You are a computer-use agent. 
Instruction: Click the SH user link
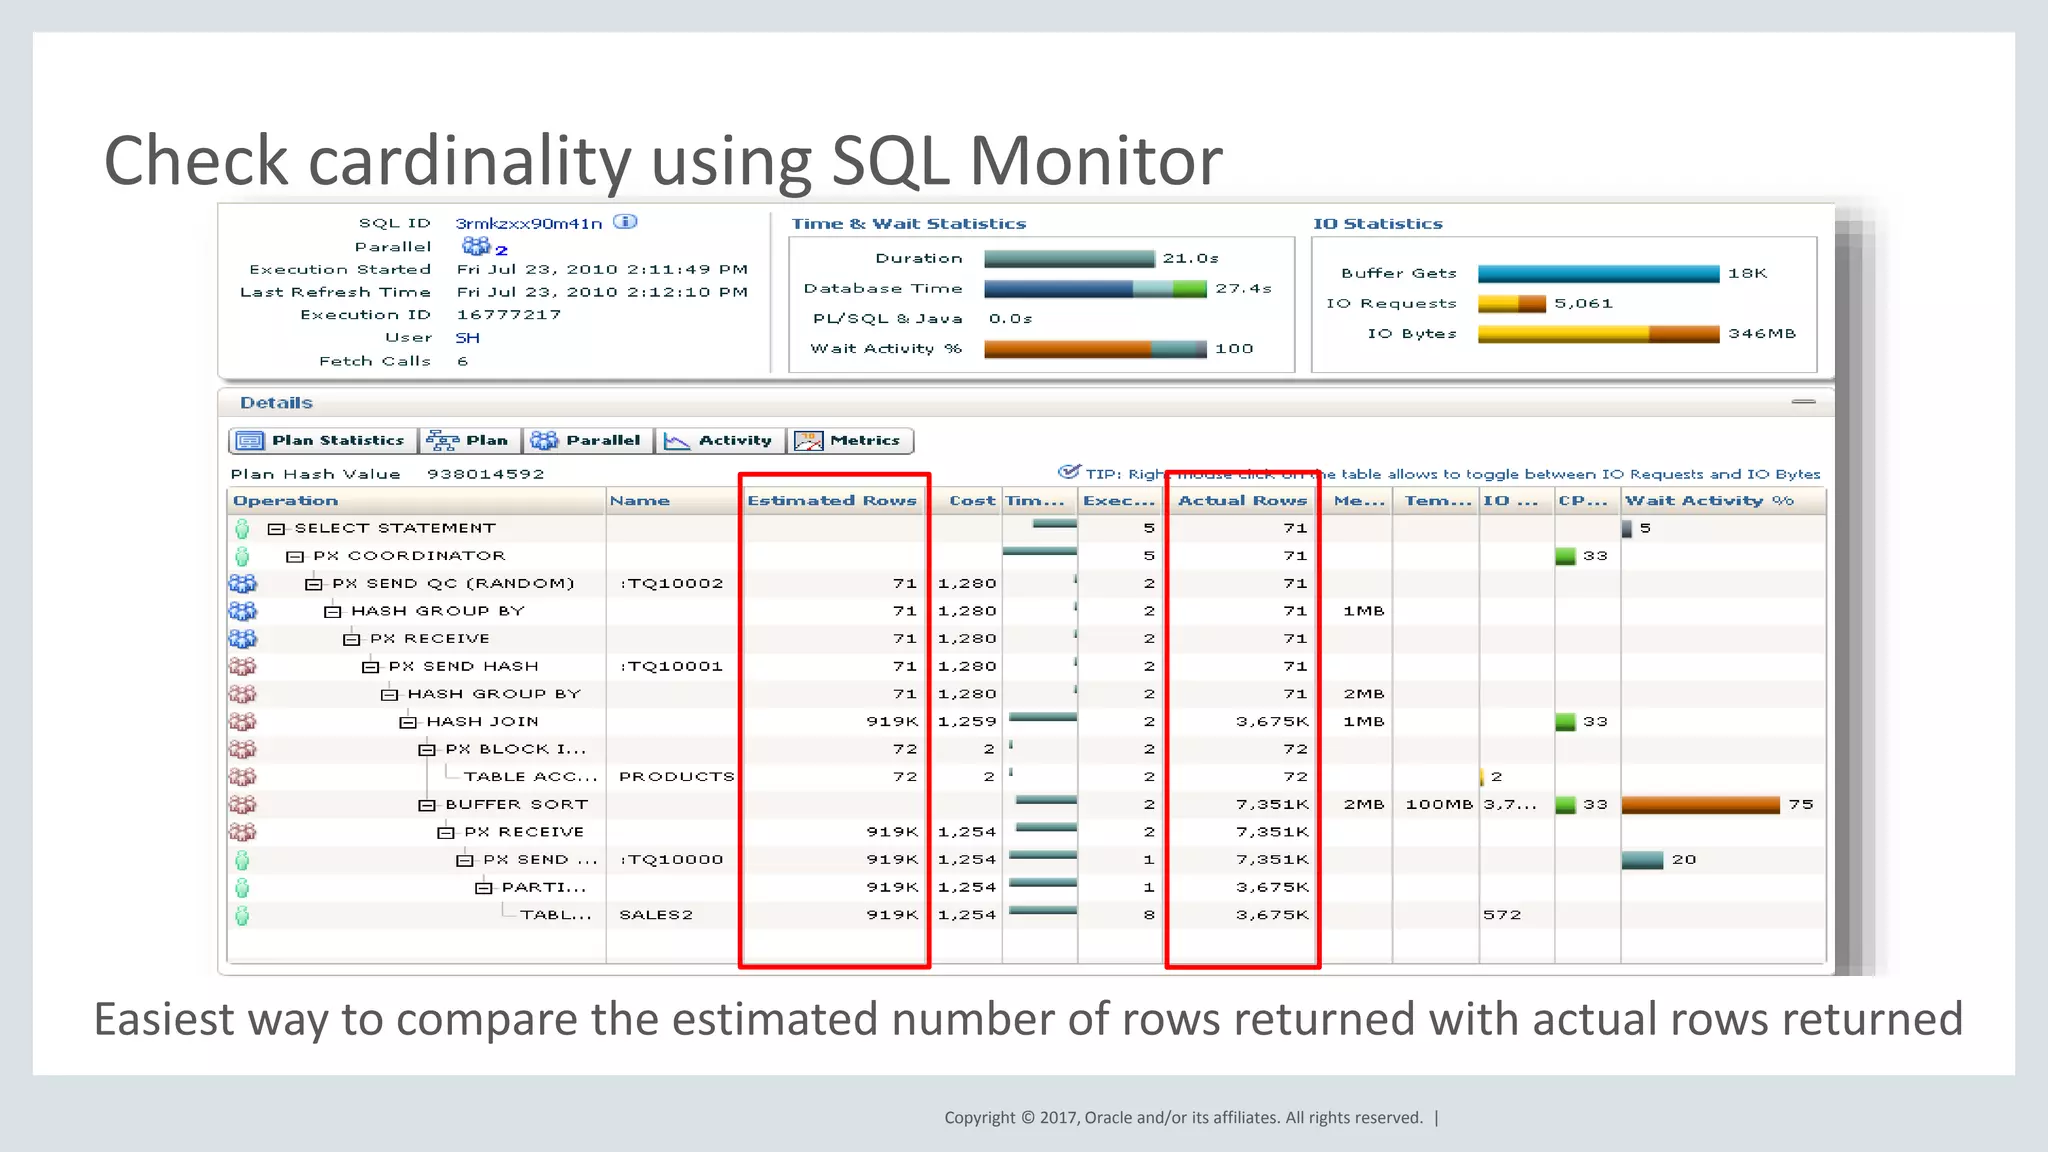point(468,338)
